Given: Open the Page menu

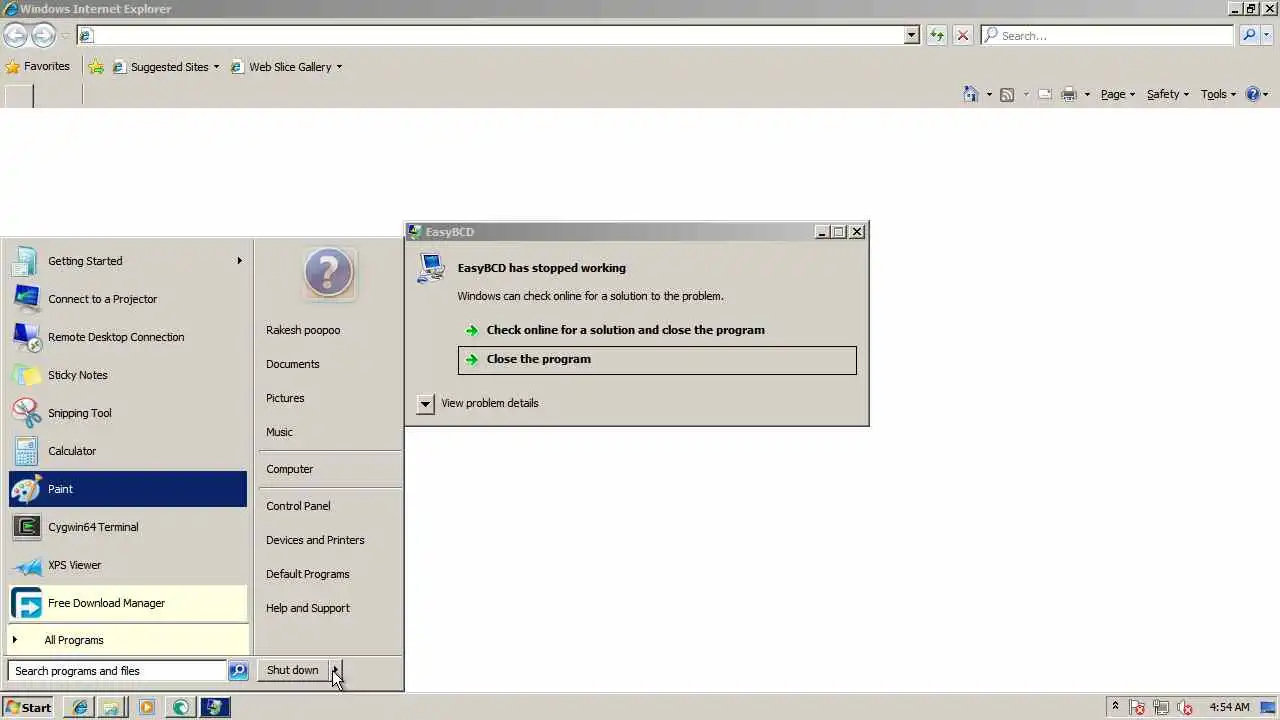Looking at the screenshot, I should point(1118,94).
